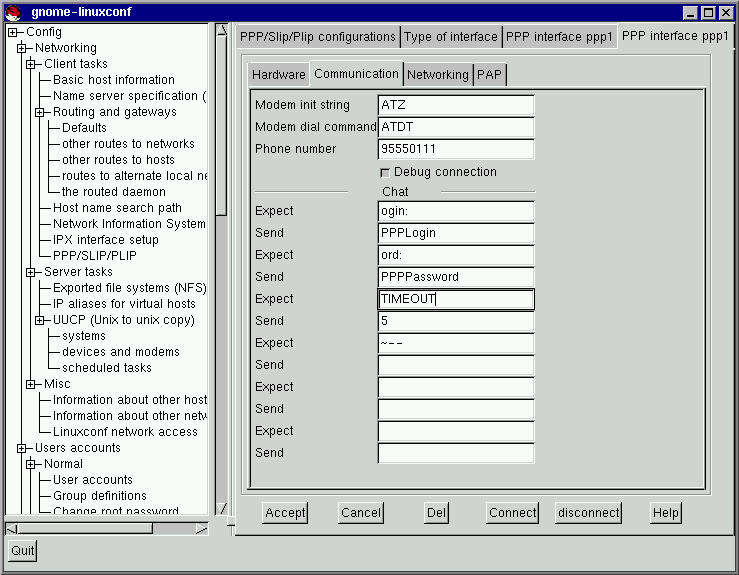The height and width of the screenshot is (575, 739).
Task: Enable the Debug connection checkbox
Action: 385,173
